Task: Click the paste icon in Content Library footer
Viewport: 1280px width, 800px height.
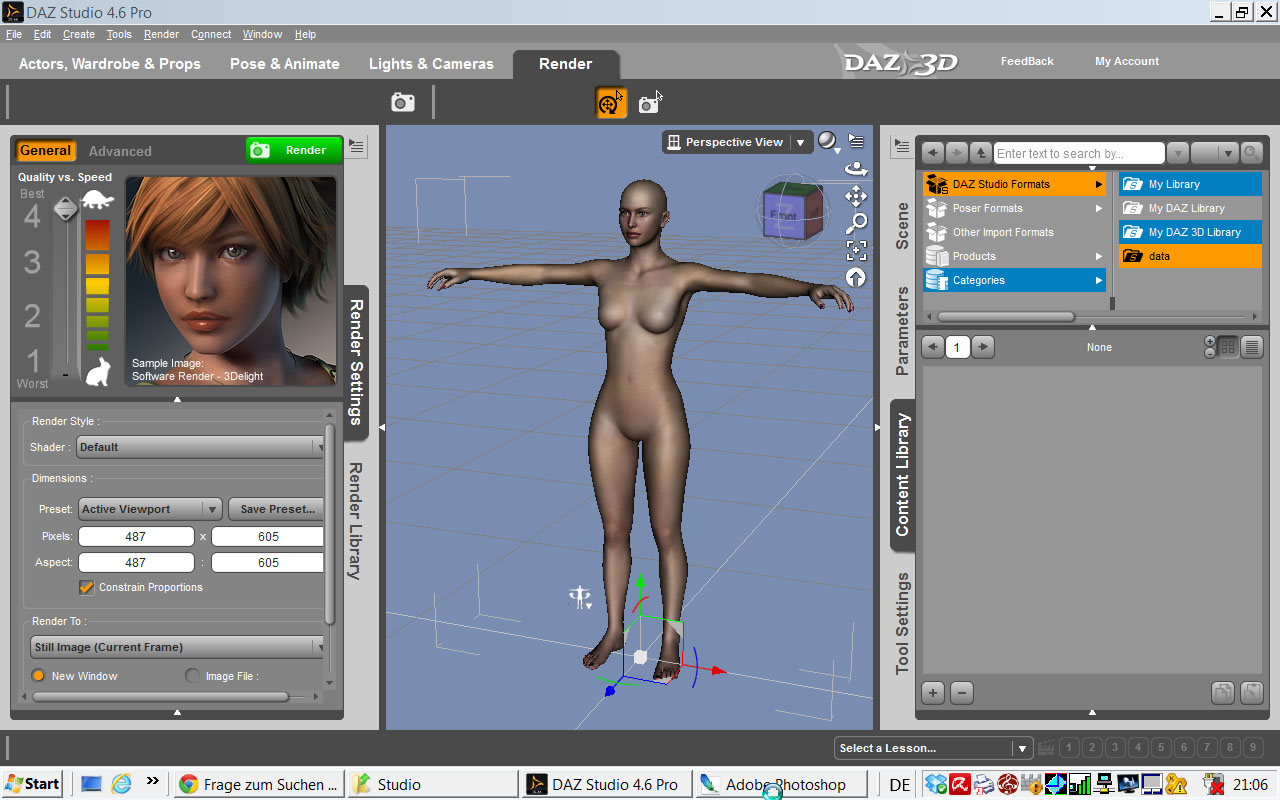Action: coord(1250,692)
